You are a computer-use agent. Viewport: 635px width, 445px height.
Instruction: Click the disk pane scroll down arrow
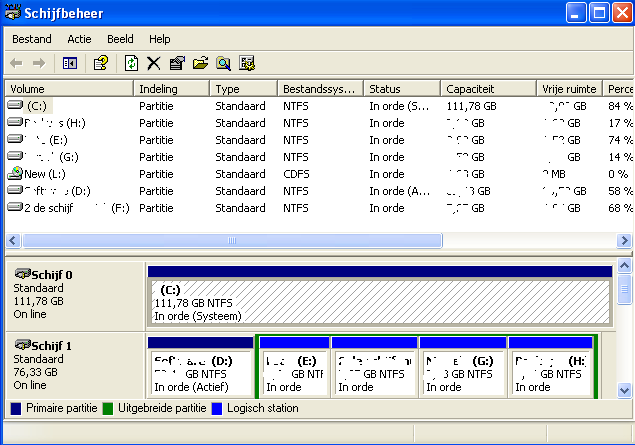(x=624, y=390)
